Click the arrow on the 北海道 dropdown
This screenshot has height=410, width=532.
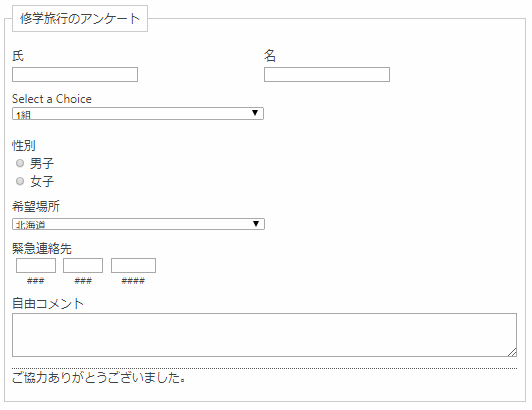pyautogui.click(x=256, y=224)
